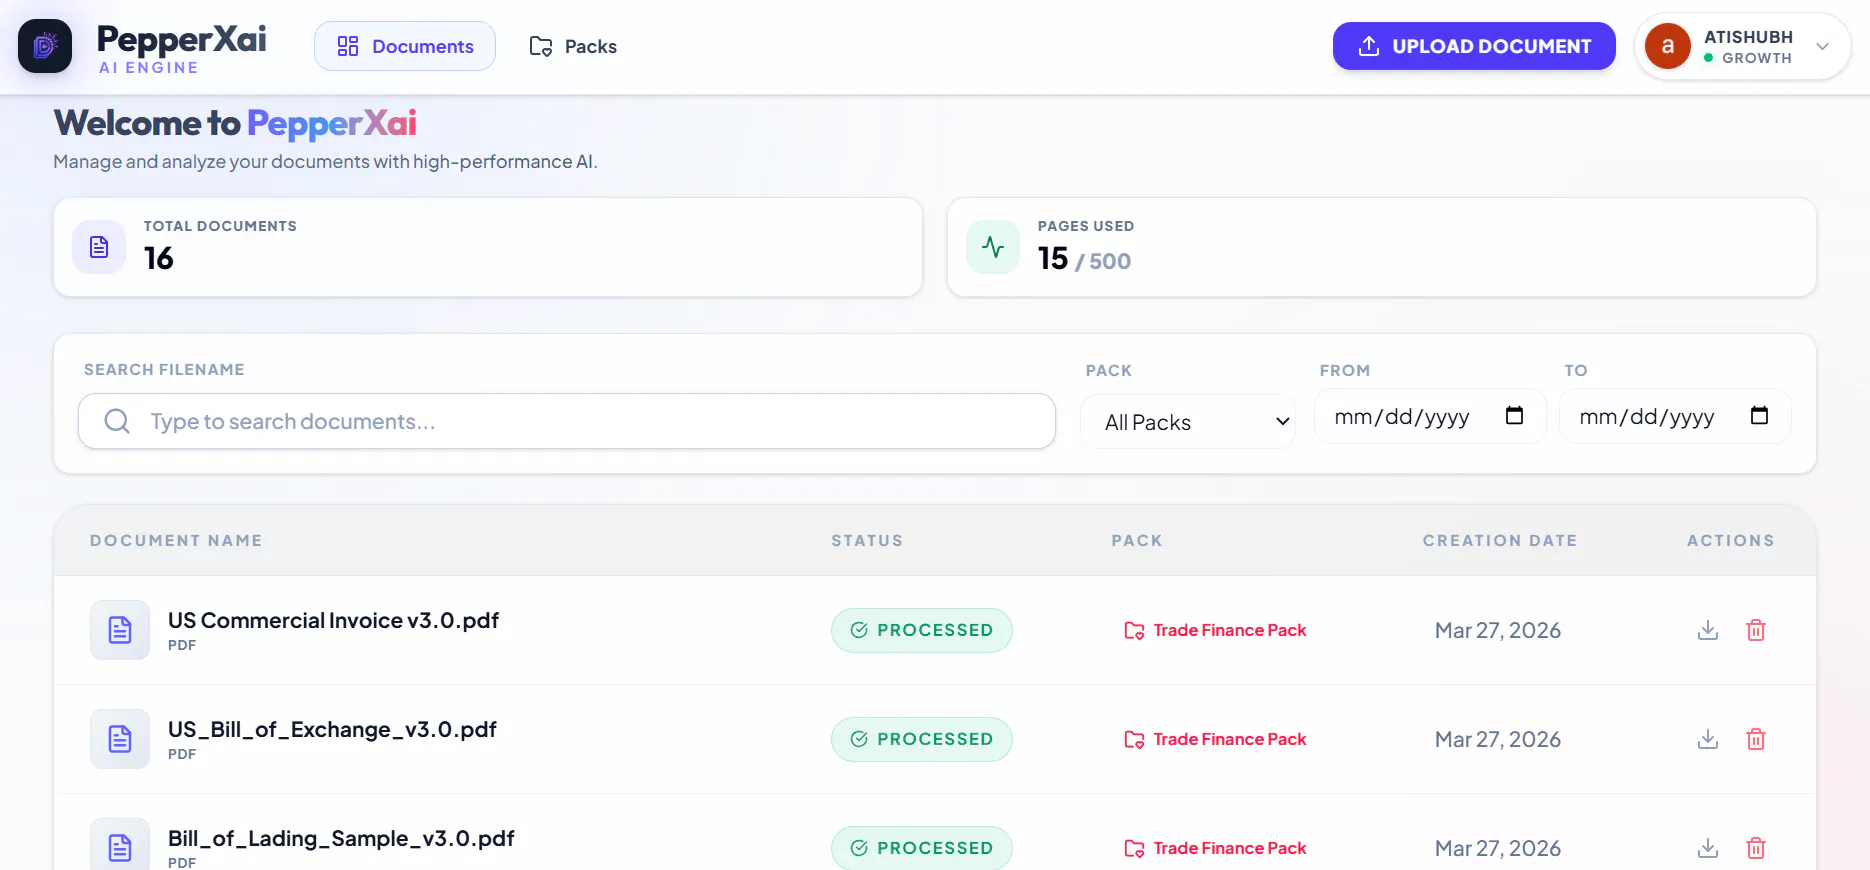Viewport: 1870px width, 870px height.
Task: Click creation date of US_Bill_of_Exchange
Action: [x=1498, y=739]
